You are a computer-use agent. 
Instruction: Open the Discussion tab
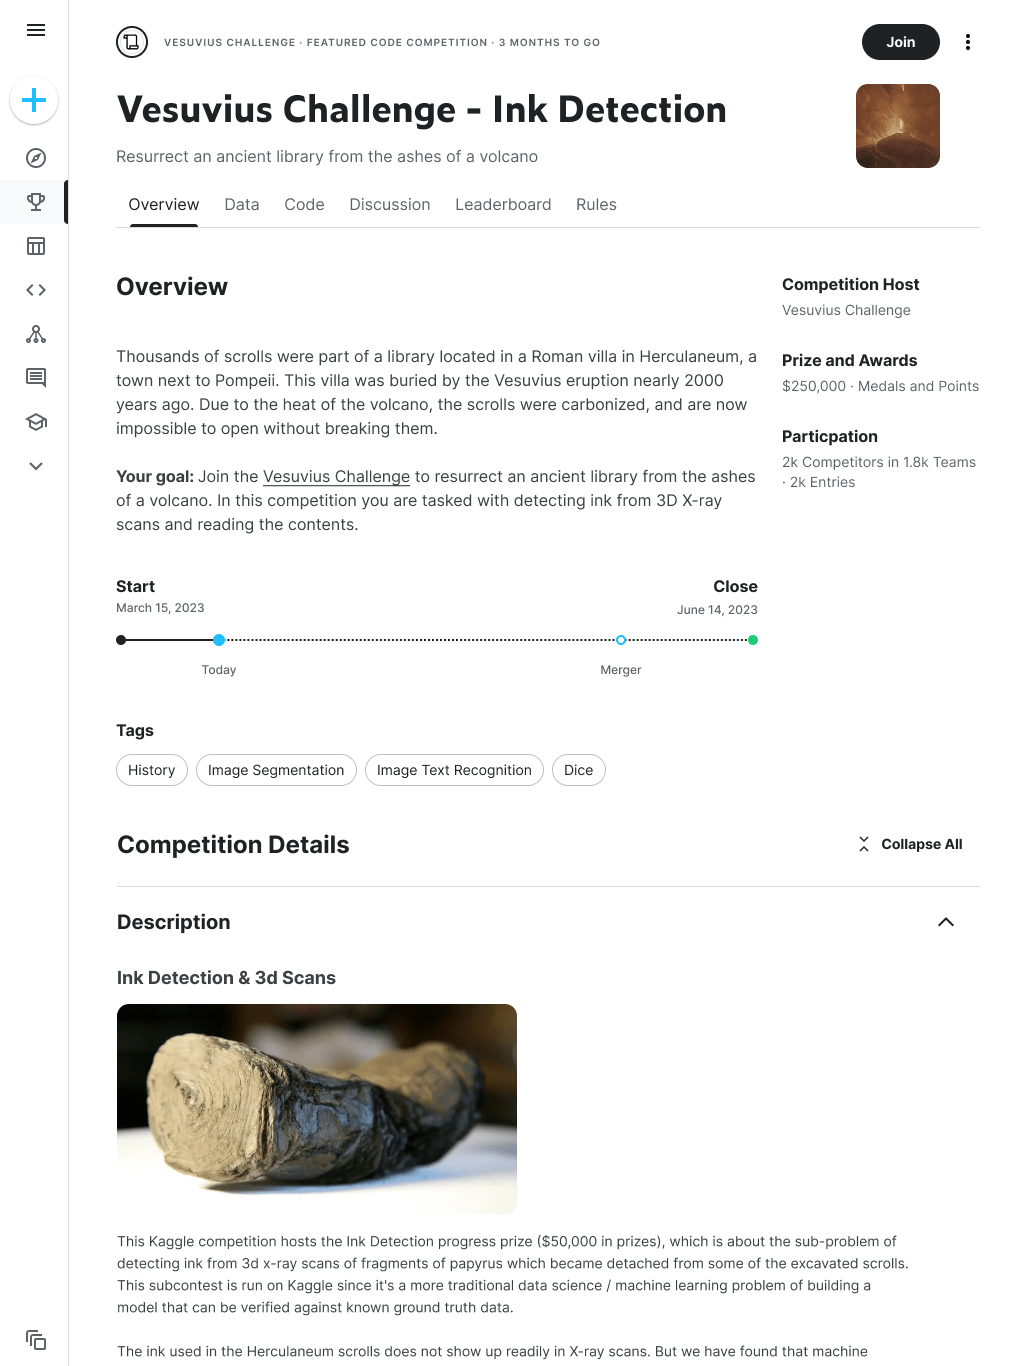click(x=389, y=204)
